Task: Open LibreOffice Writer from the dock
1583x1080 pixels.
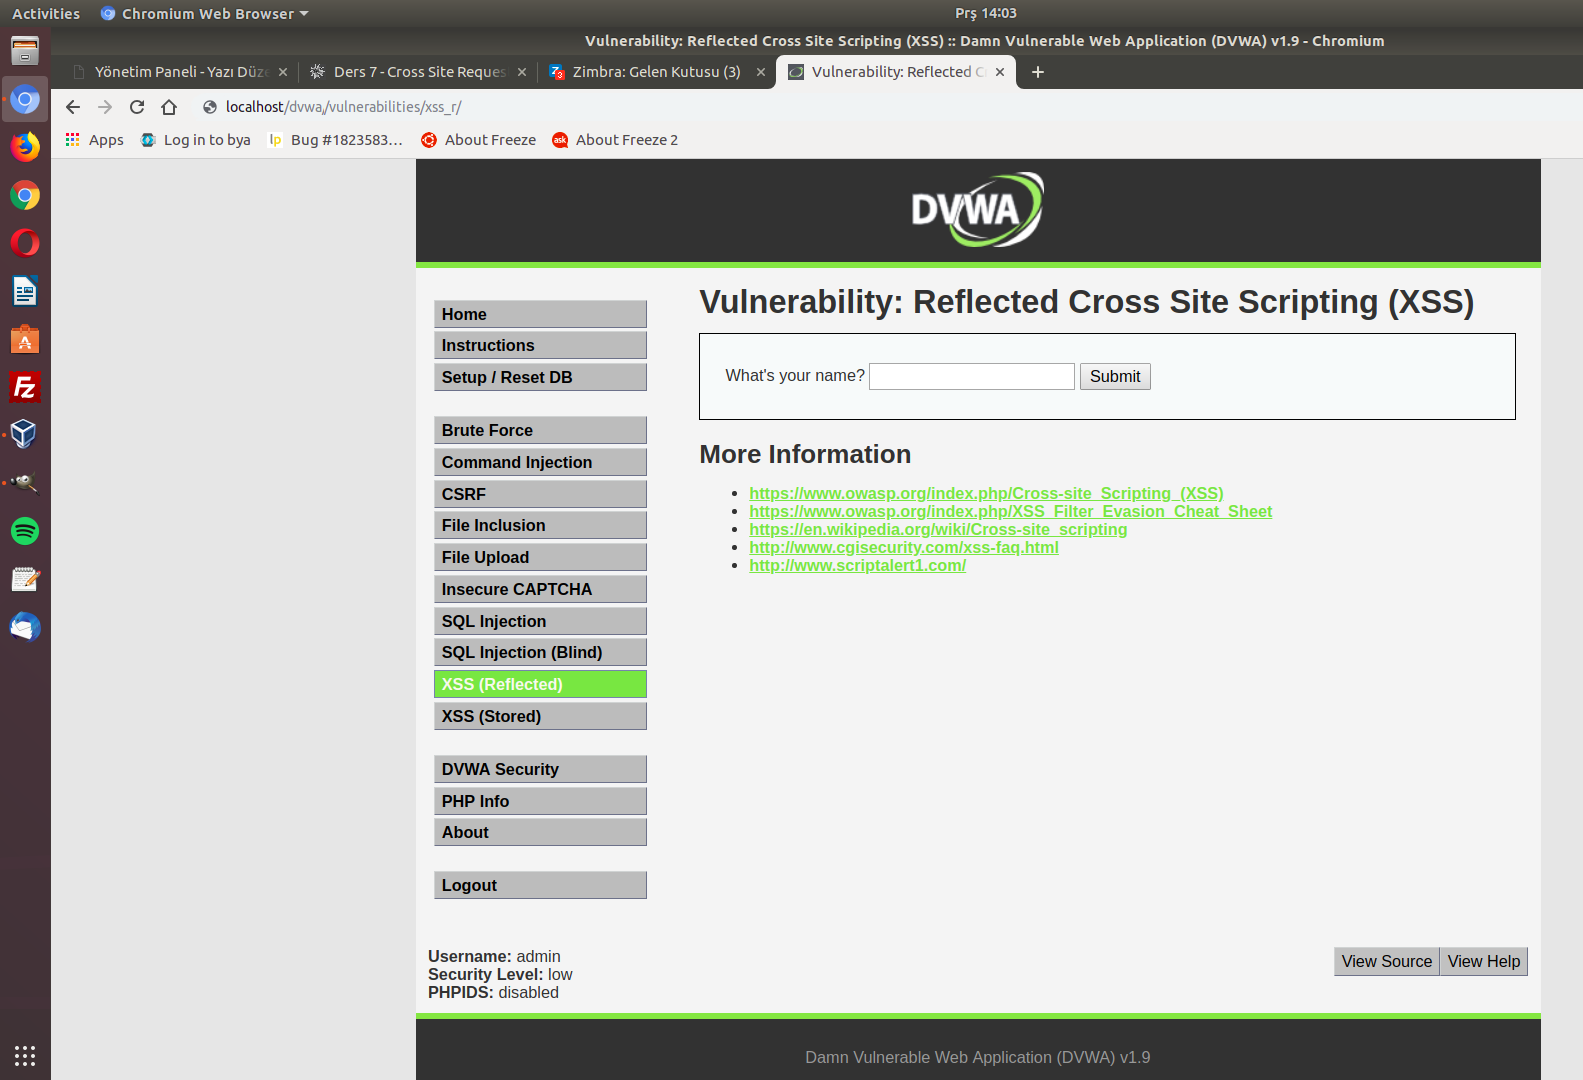Action: 25,291
